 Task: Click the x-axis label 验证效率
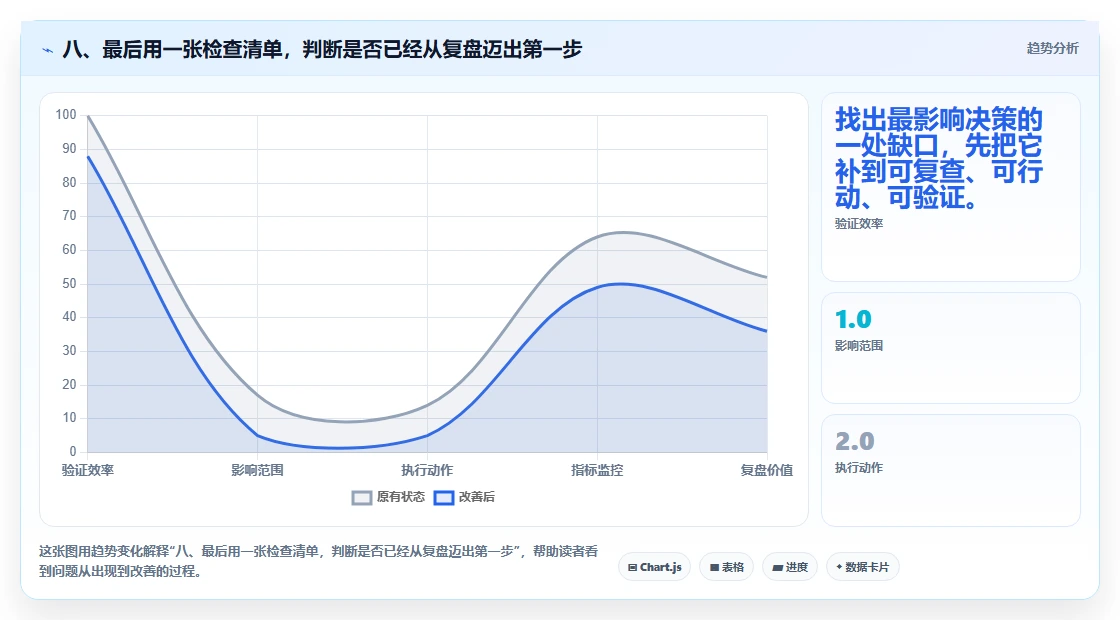point(88,470)
